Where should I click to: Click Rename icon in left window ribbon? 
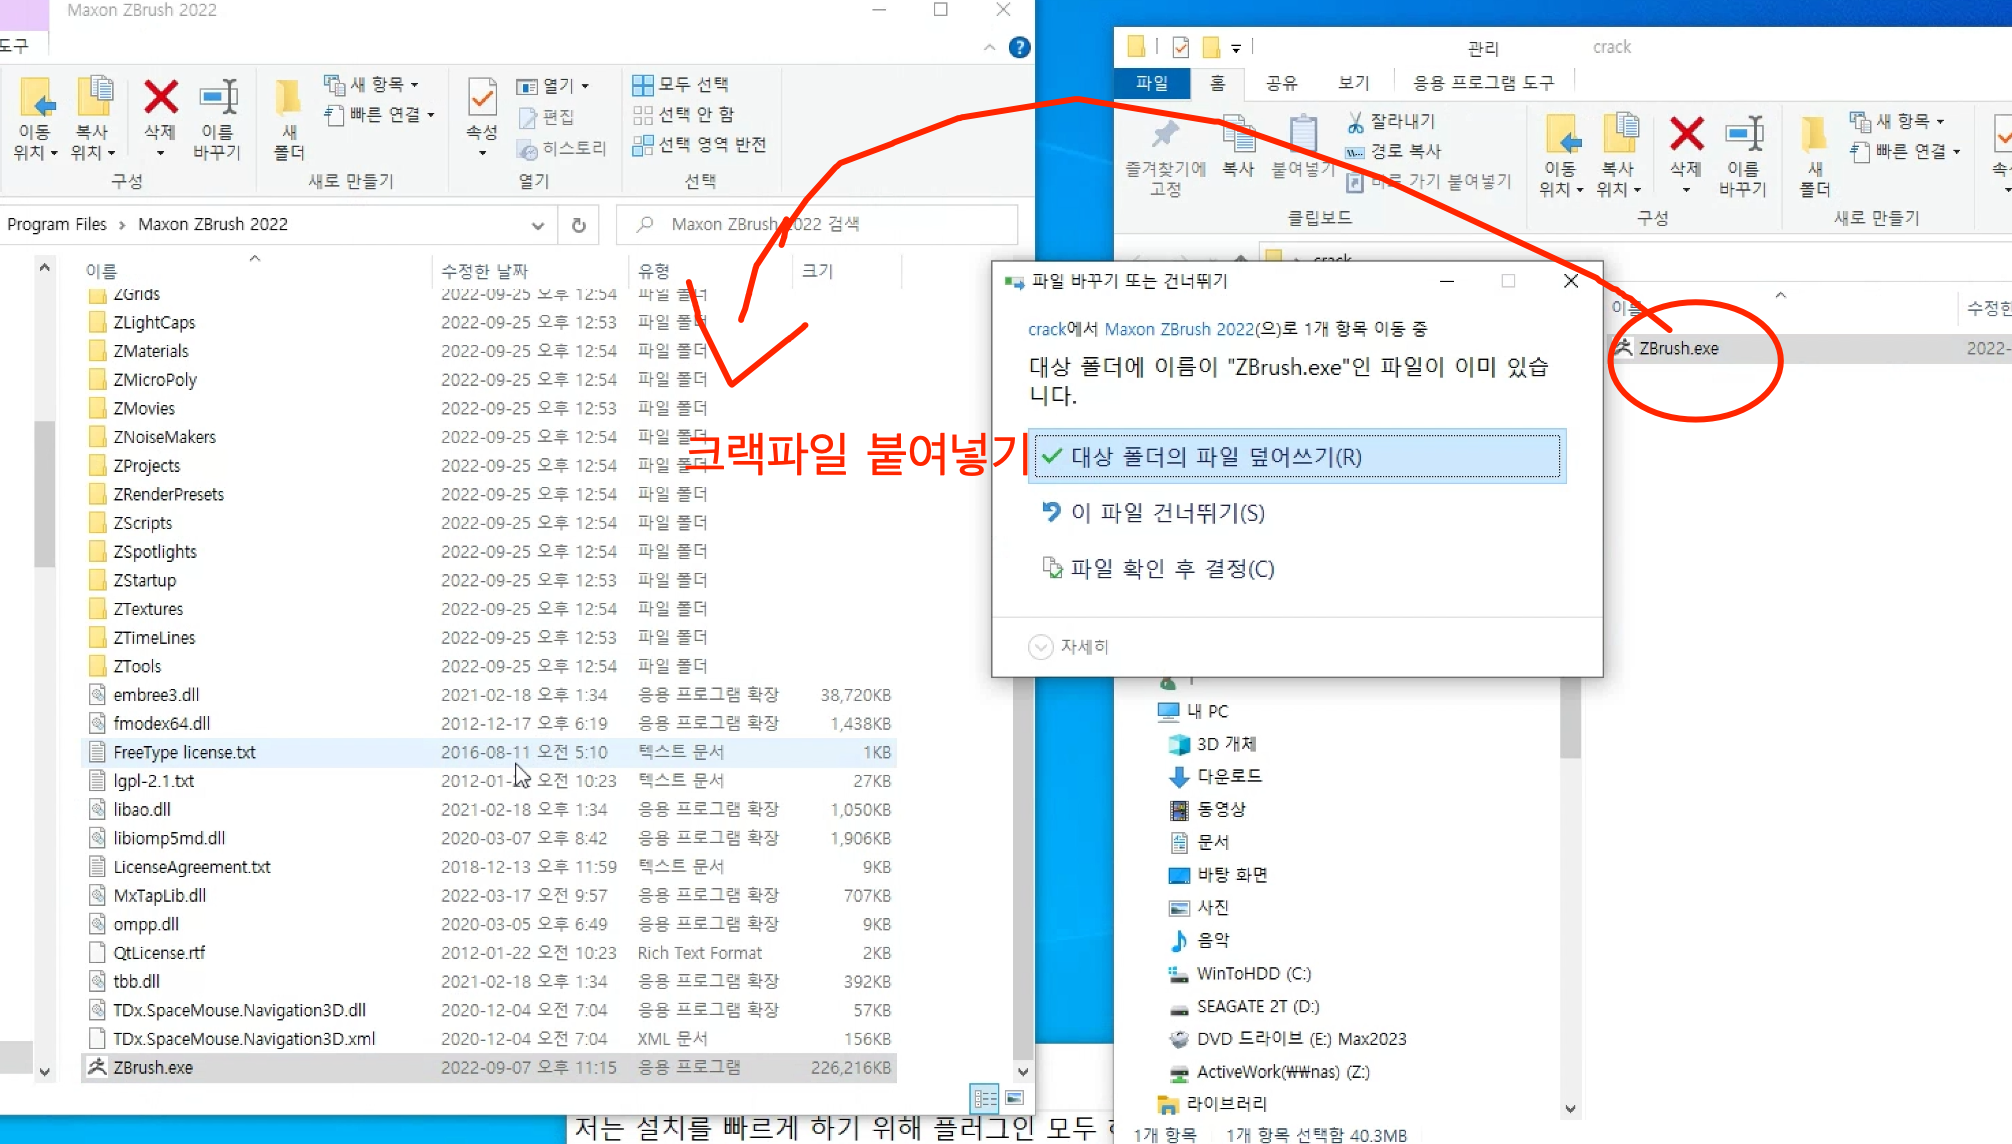[x=217, y=98]
